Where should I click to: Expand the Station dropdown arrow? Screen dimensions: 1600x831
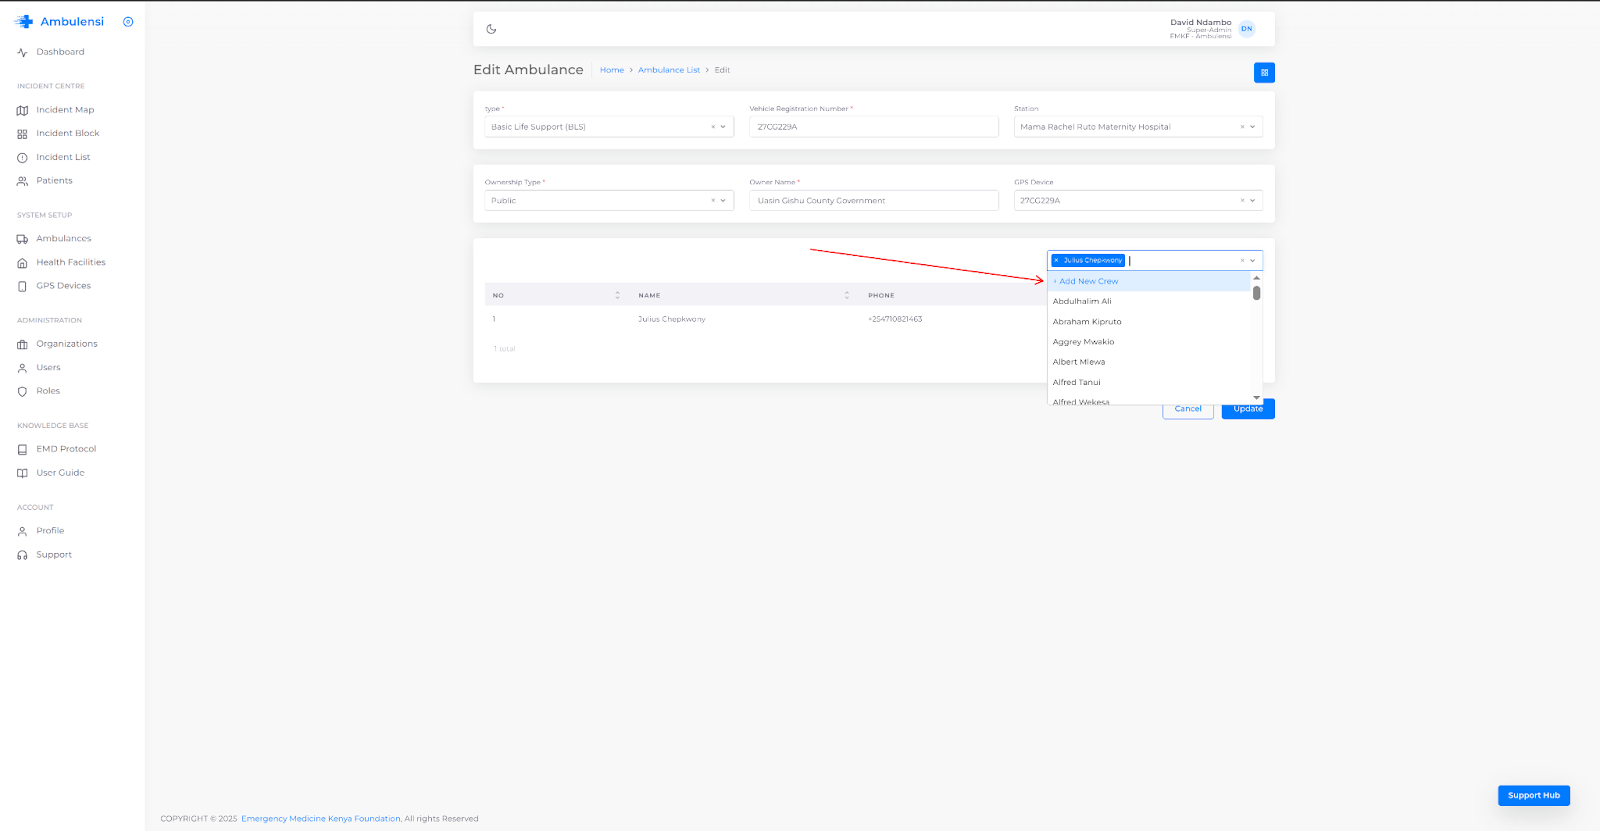coord(1252,127)
